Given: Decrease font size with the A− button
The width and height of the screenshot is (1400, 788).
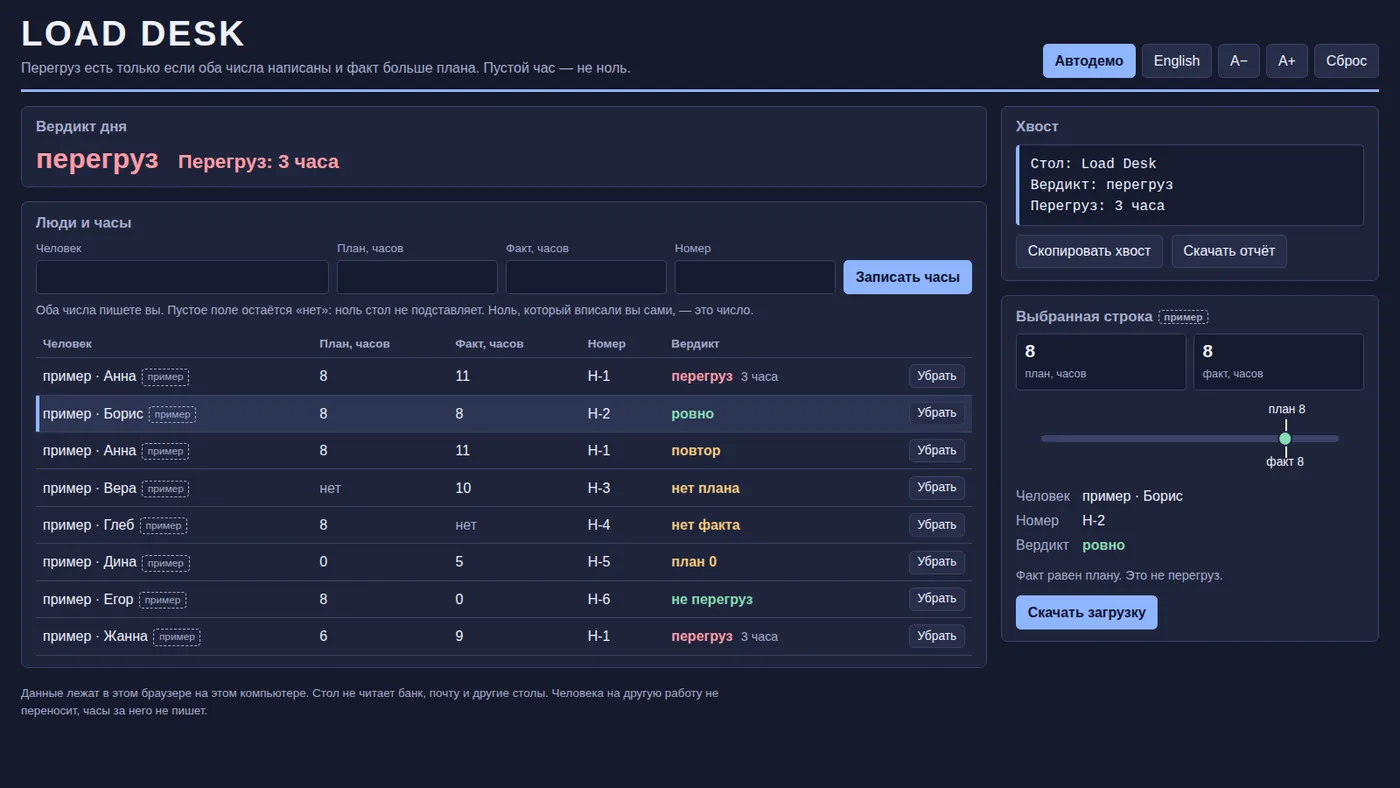Looking at the screenshot, I should [x=1239, y=61].
